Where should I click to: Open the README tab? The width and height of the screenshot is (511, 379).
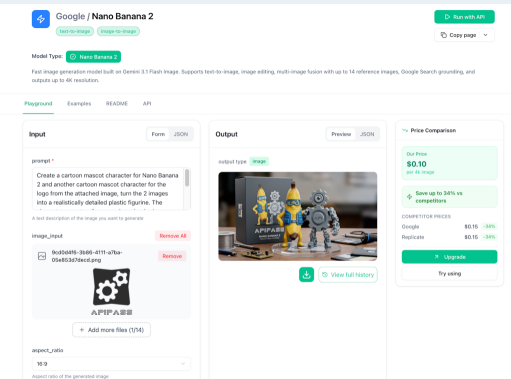click(x=117, y=104)
